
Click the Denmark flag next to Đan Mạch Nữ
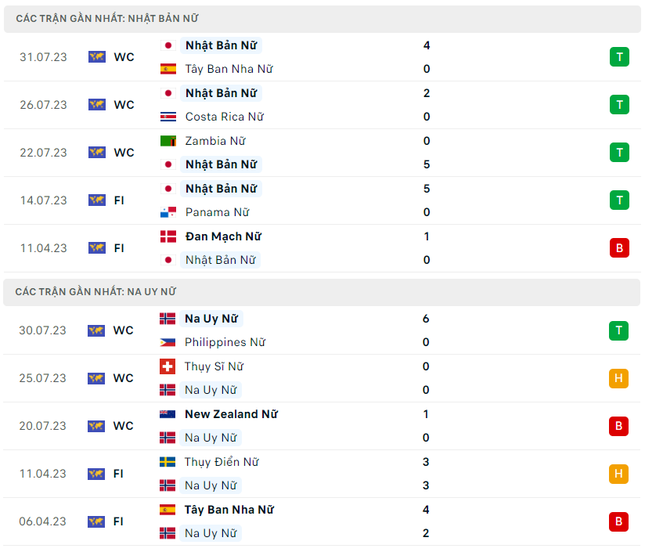click(x=168, y=236)
